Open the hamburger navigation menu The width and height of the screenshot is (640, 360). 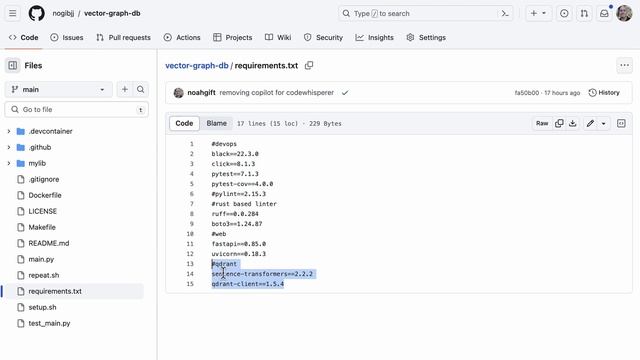pos(13,13)
